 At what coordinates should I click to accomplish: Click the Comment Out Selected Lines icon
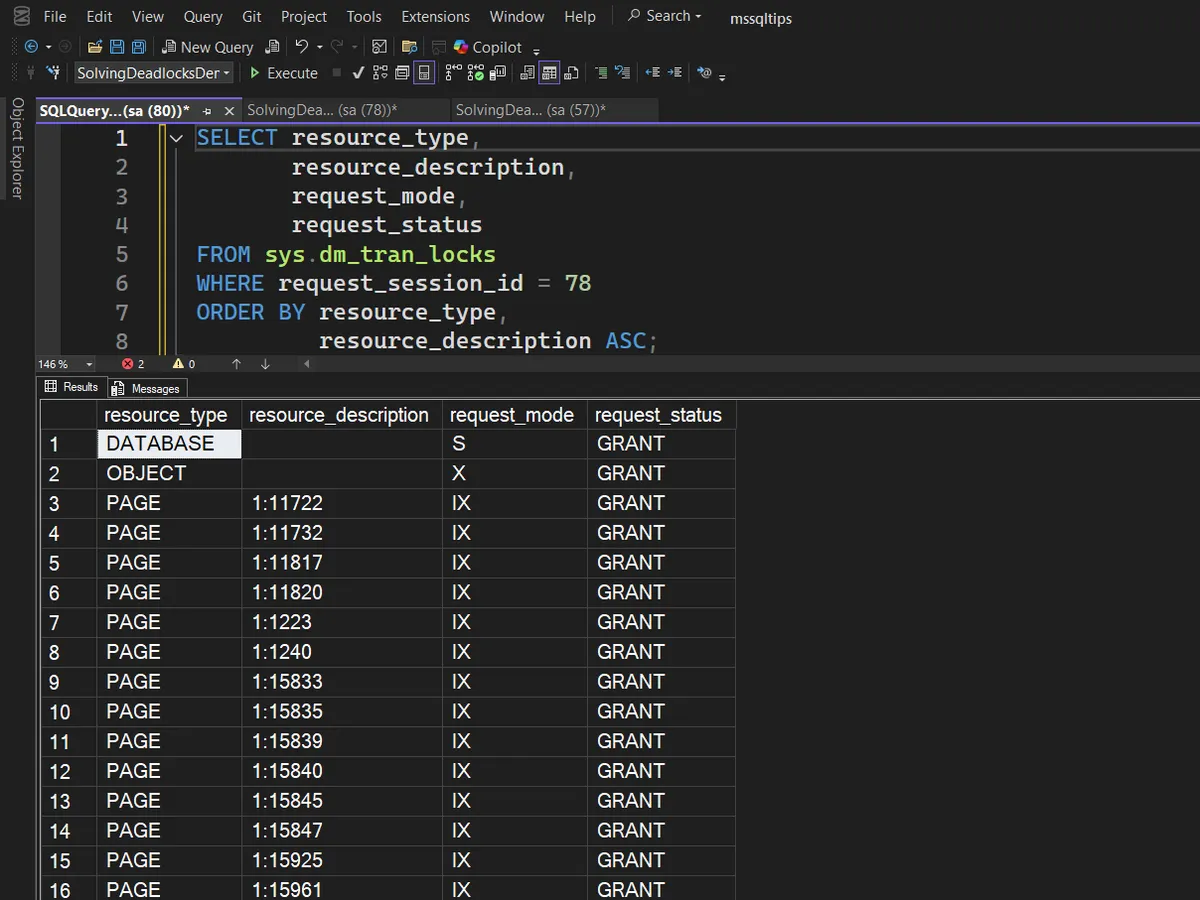601,73
